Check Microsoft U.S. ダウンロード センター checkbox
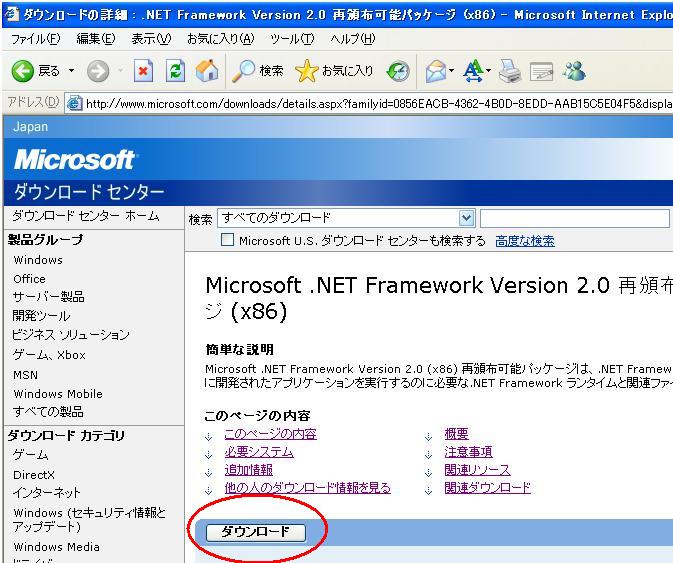 coord(227,239)
